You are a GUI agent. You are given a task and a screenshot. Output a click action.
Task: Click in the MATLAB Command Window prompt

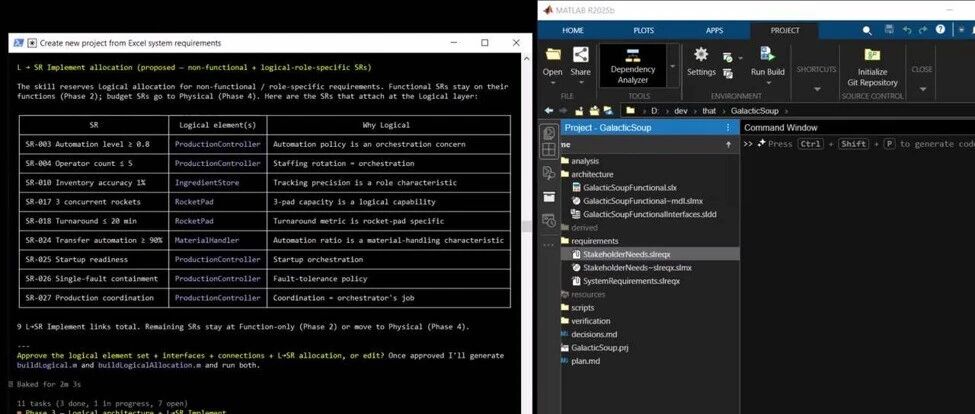[x=858, y=144]
